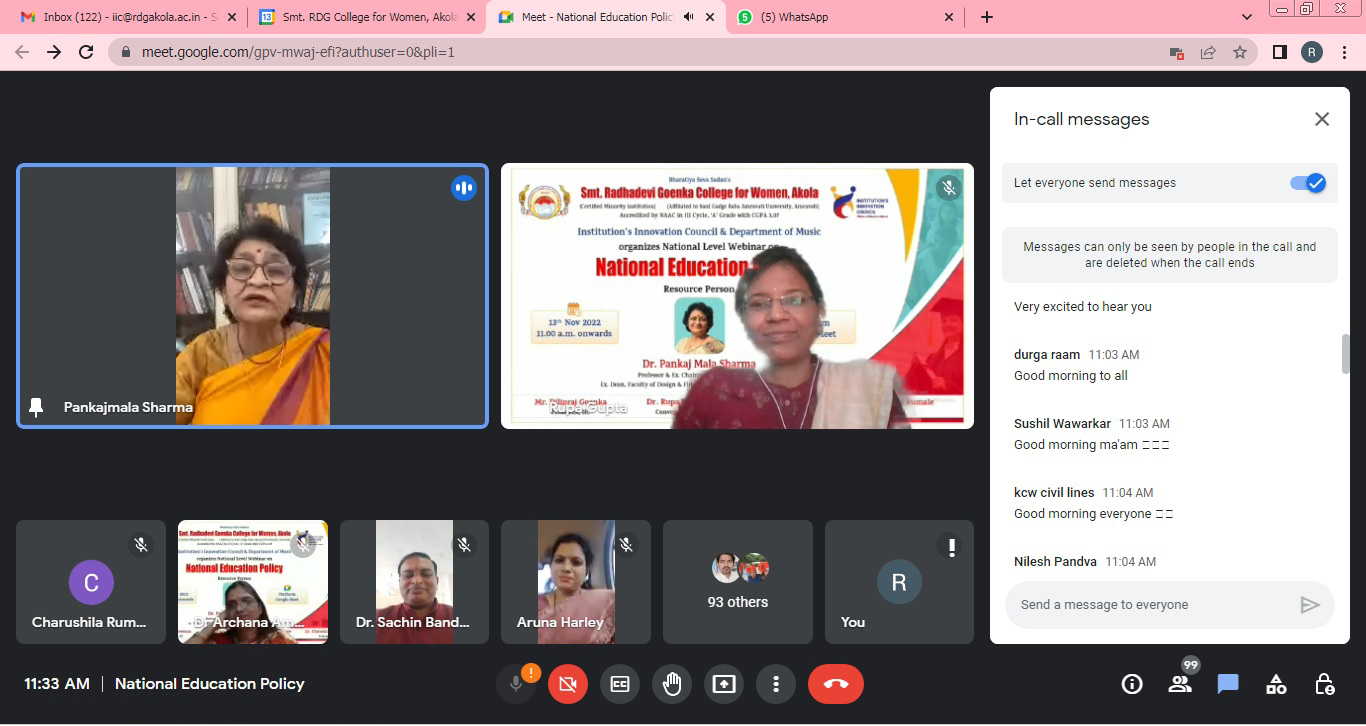The width and height of the screenshot is (1366, 726).
Task: Click the raise hand icon
Action: (672, 684)
